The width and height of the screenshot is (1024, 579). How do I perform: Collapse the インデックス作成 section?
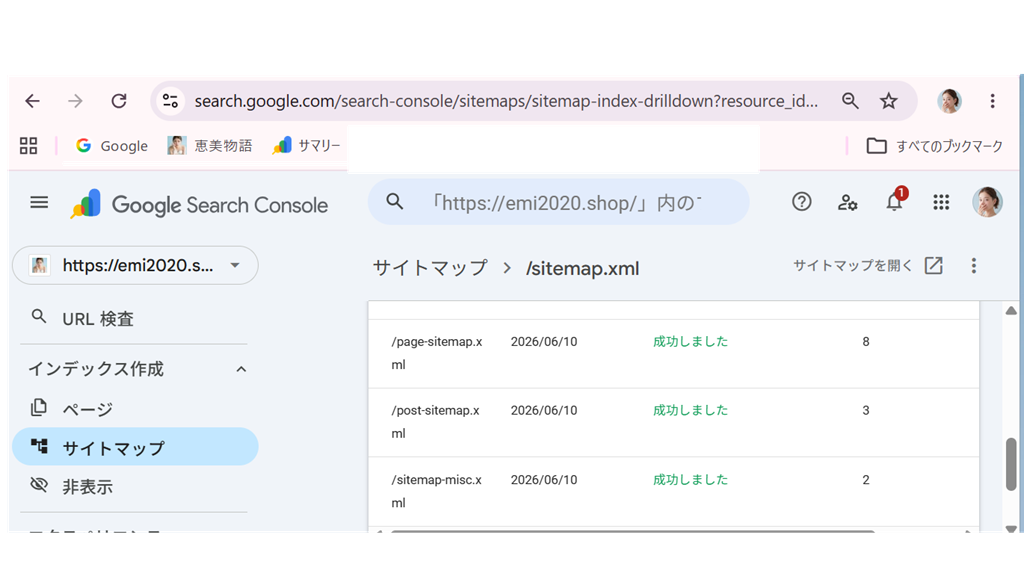click(x=241, y=369)
